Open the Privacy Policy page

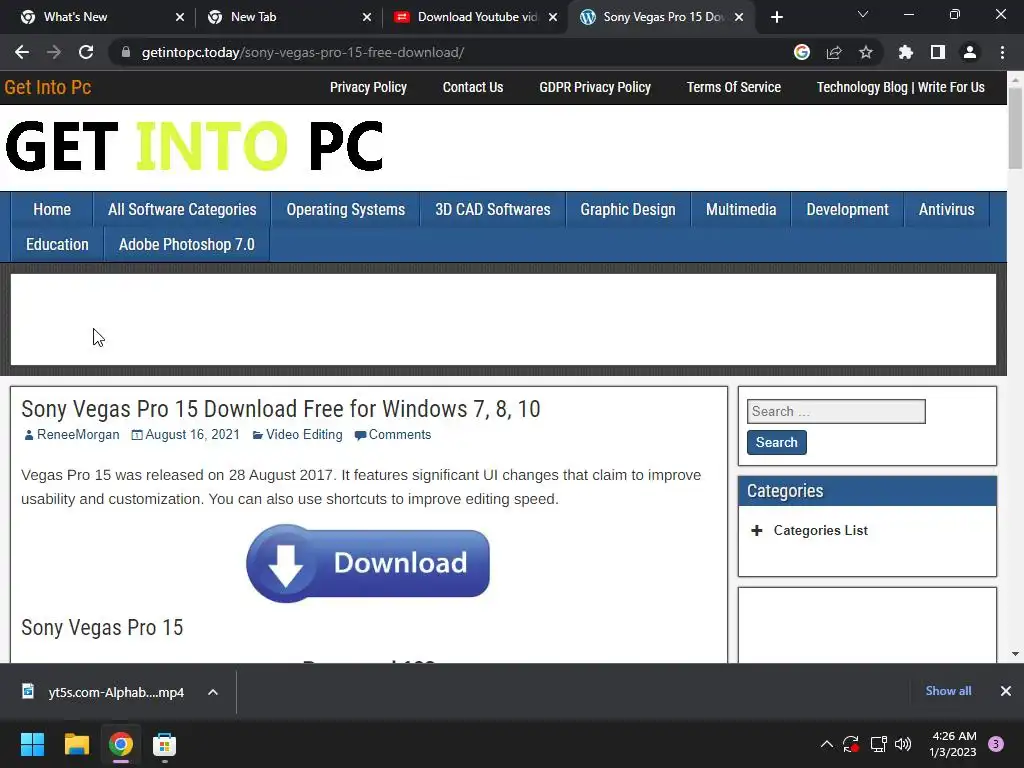click(x=368, y=88)
